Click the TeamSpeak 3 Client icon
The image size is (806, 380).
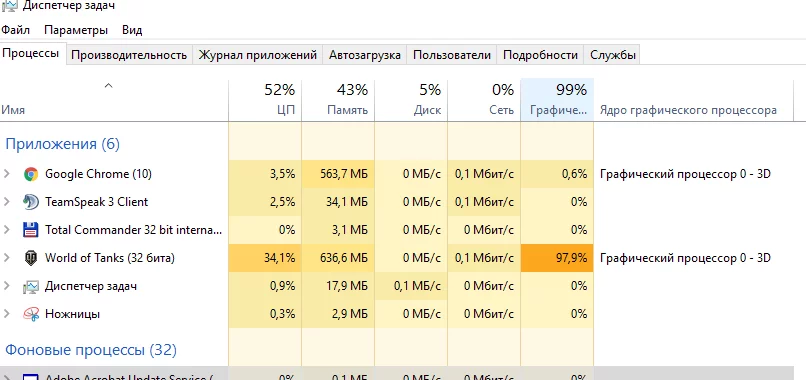pyautogui.click(x=31, y=202)
